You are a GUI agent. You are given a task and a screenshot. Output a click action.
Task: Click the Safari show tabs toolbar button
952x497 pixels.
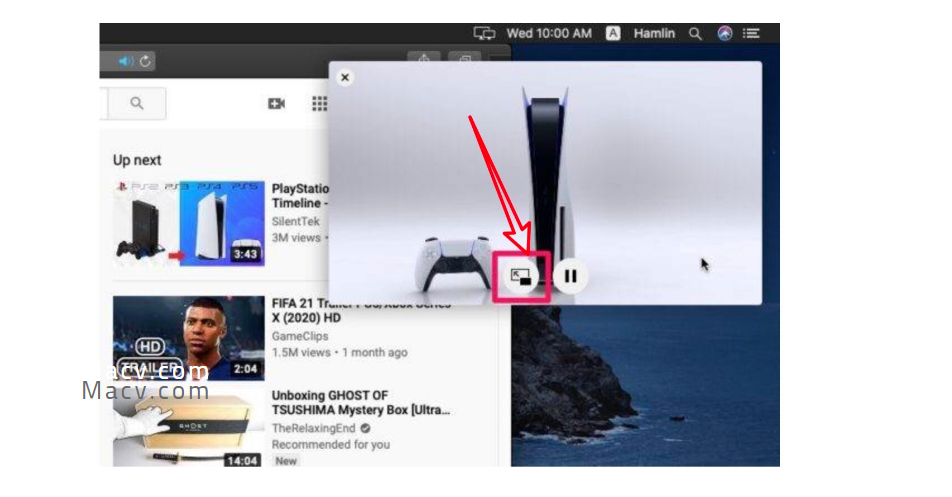pyautogui.click(x=464, y=58)
